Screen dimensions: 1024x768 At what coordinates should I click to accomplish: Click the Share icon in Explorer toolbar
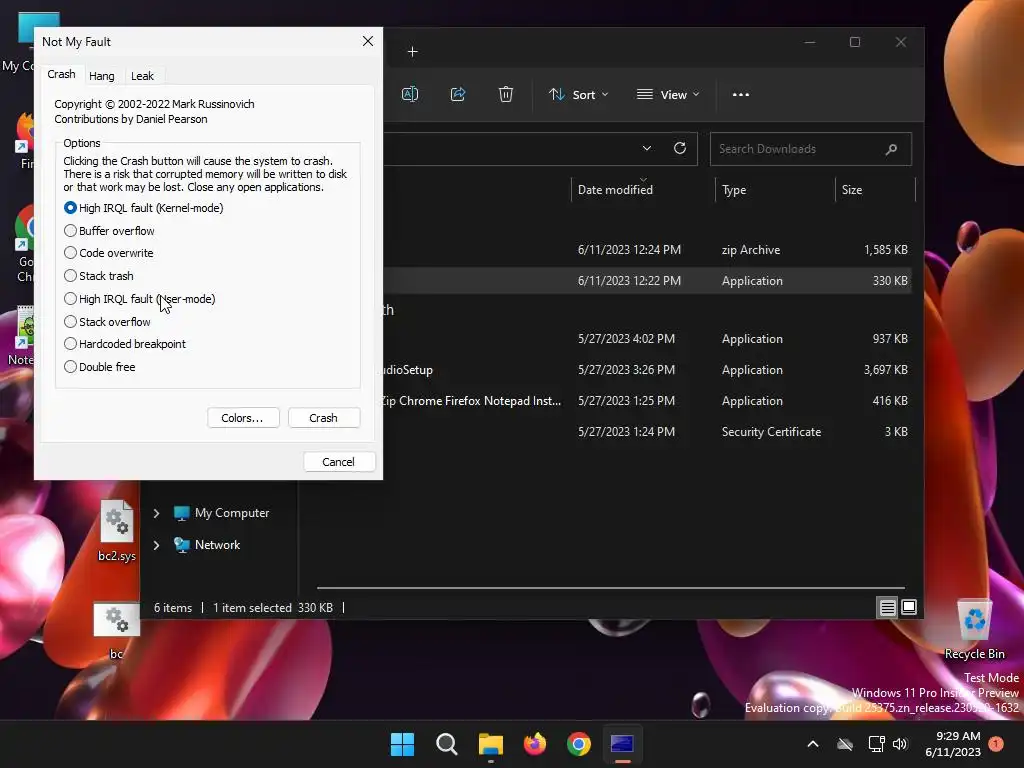(458, 94)
